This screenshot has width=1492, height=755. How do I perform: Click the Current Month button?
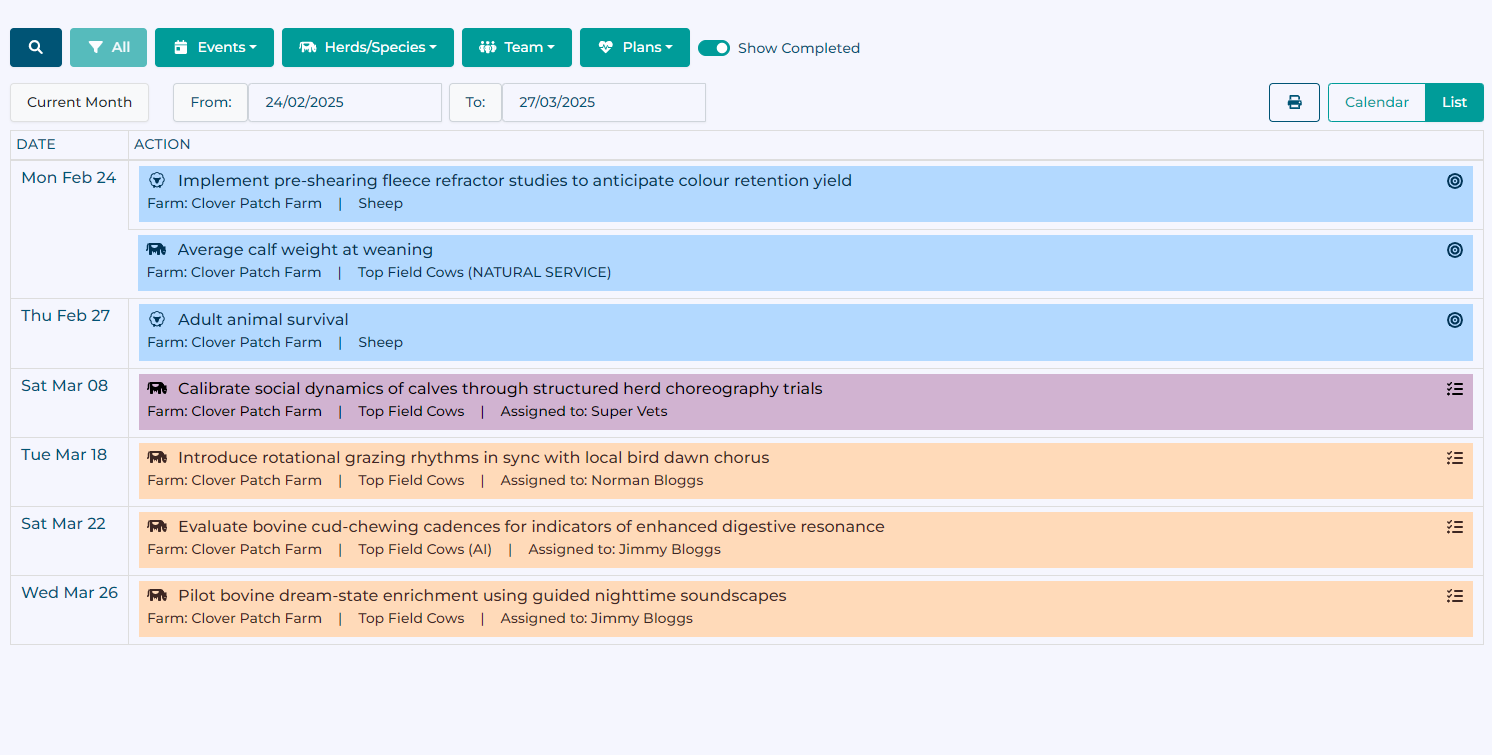[79, 102]
